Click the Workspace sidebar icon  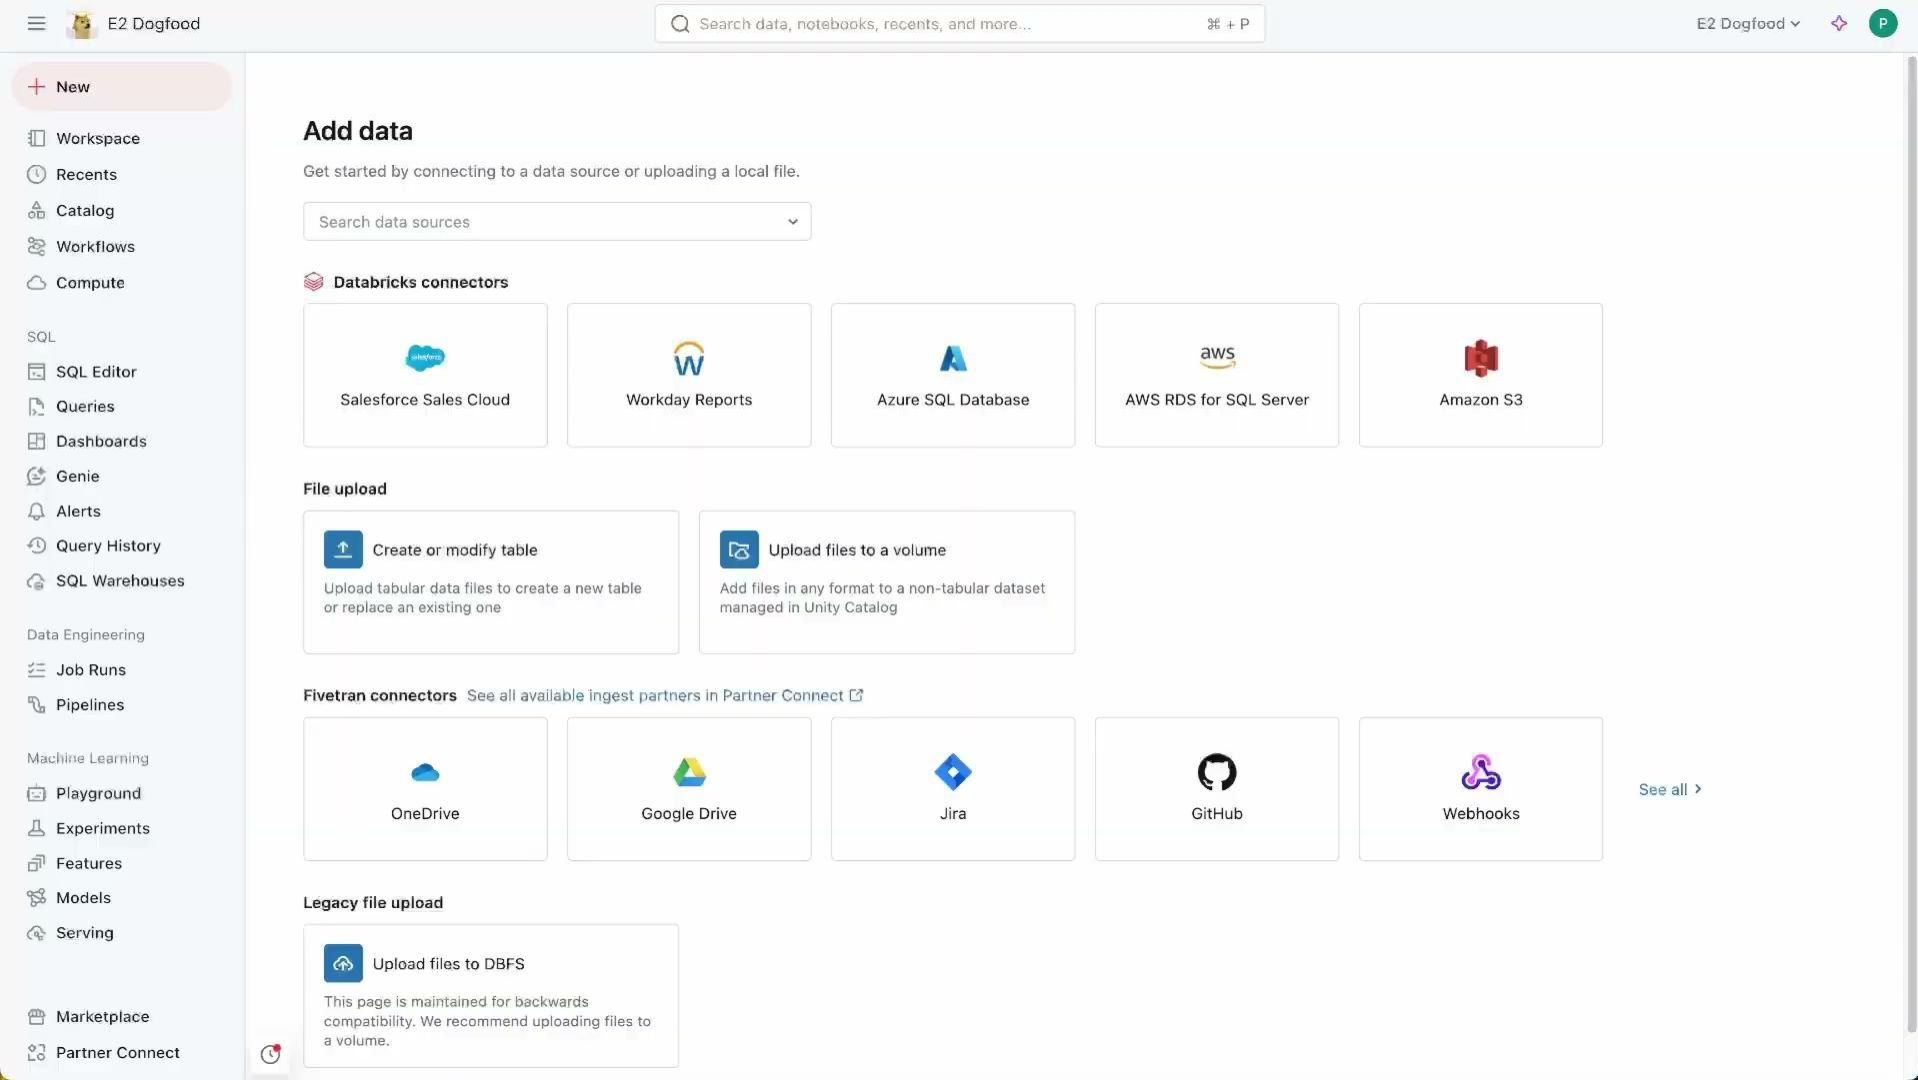coord(37,138)
